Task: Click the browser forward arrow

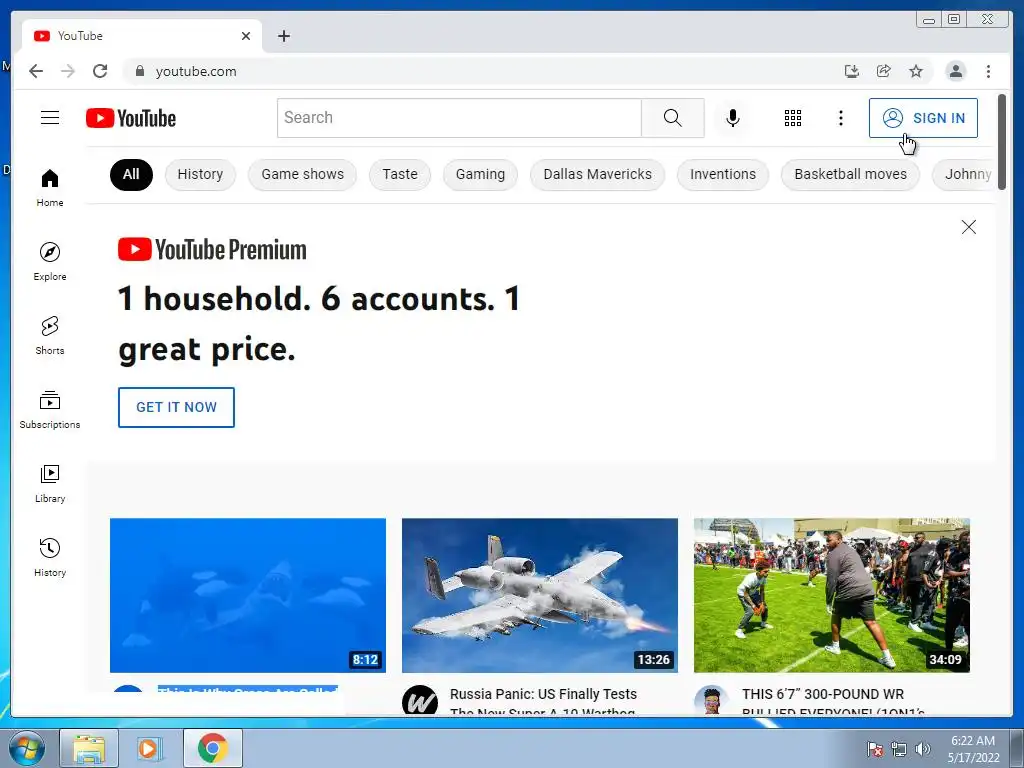Action: point(68,71)
